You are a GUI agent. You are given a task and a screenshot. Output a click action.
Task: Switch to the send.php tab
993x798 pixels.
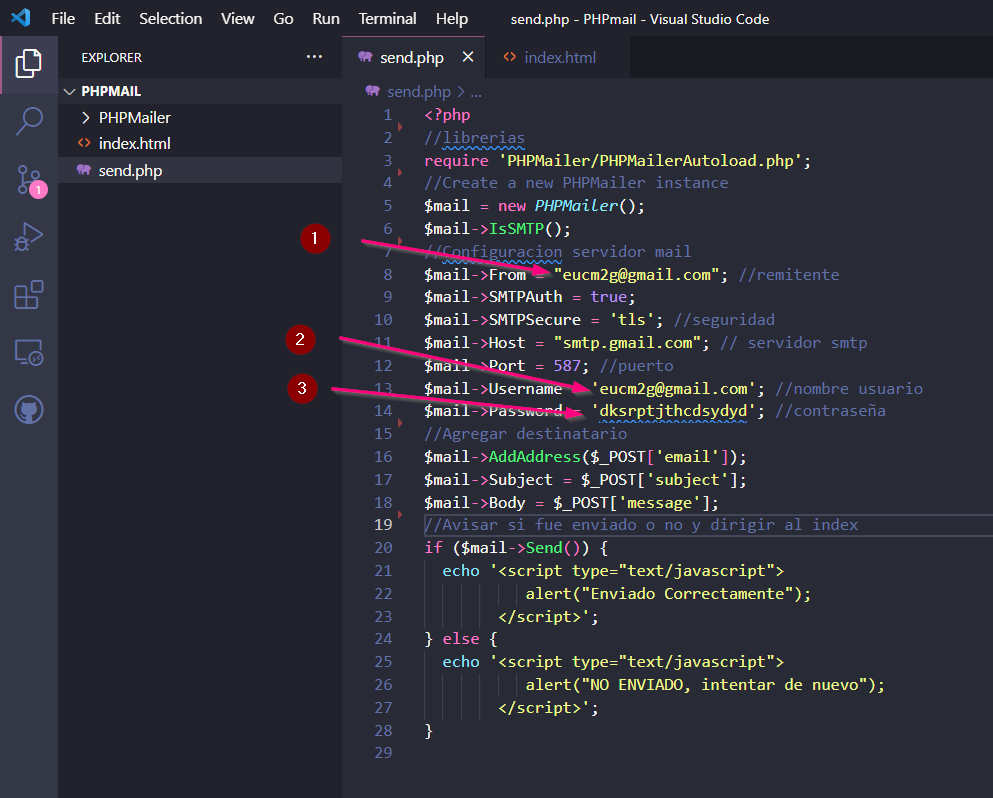(412, 58)
